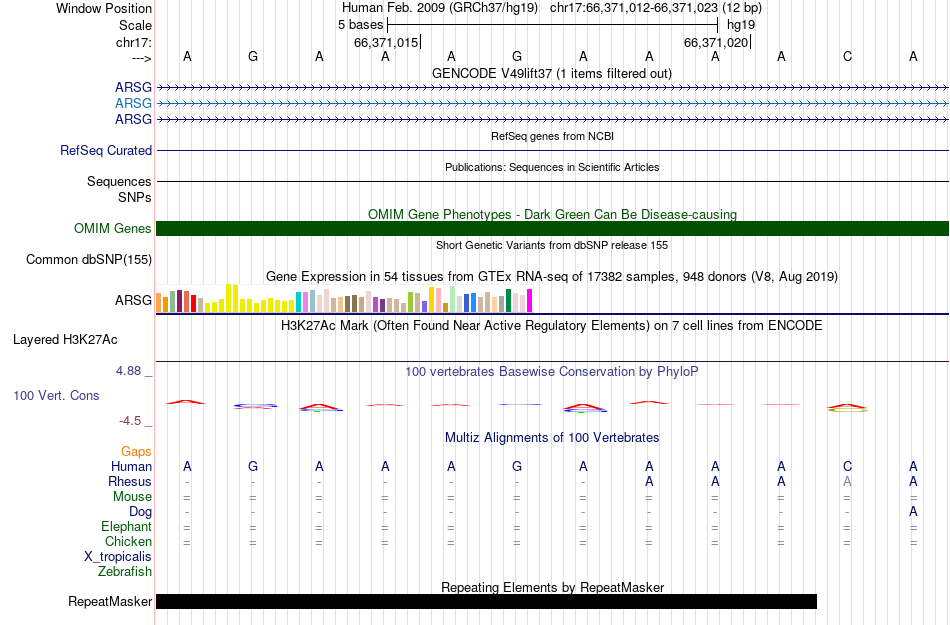Click the ARSG label beside the GTEx chart

(133, 300)
